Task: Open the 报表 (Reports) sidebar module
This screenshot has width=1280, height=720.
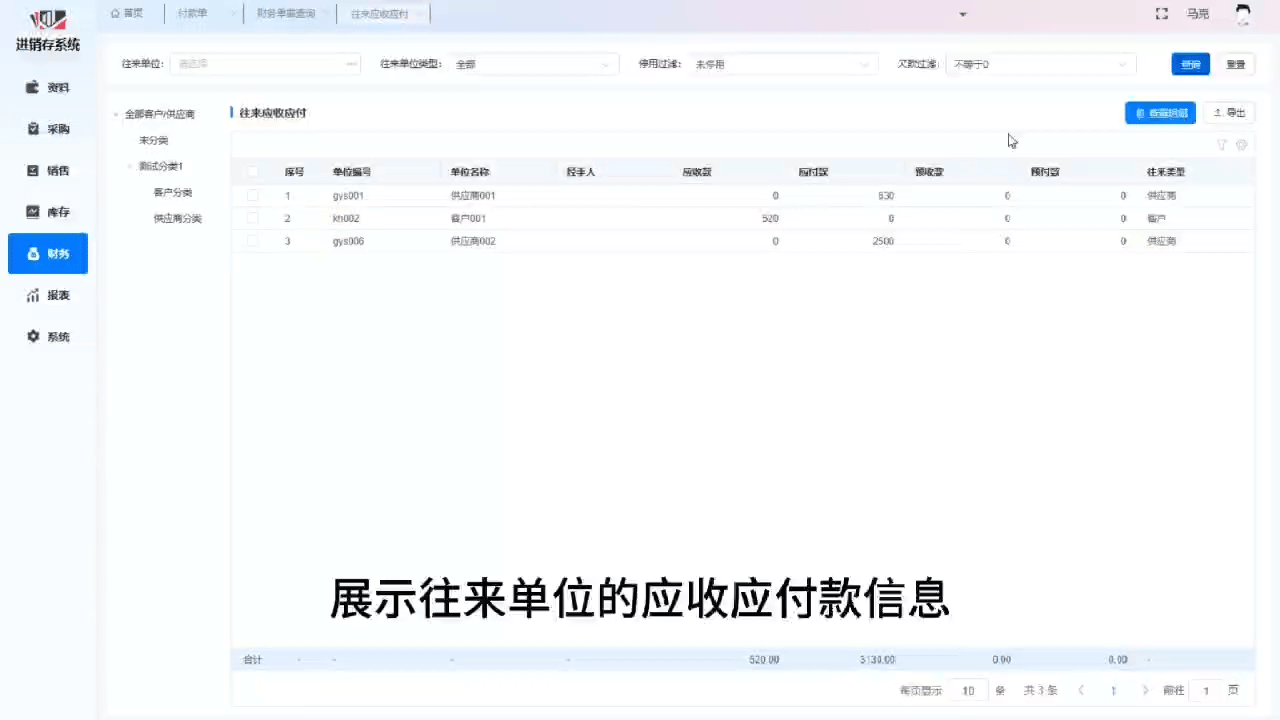Action: [48, 296]
